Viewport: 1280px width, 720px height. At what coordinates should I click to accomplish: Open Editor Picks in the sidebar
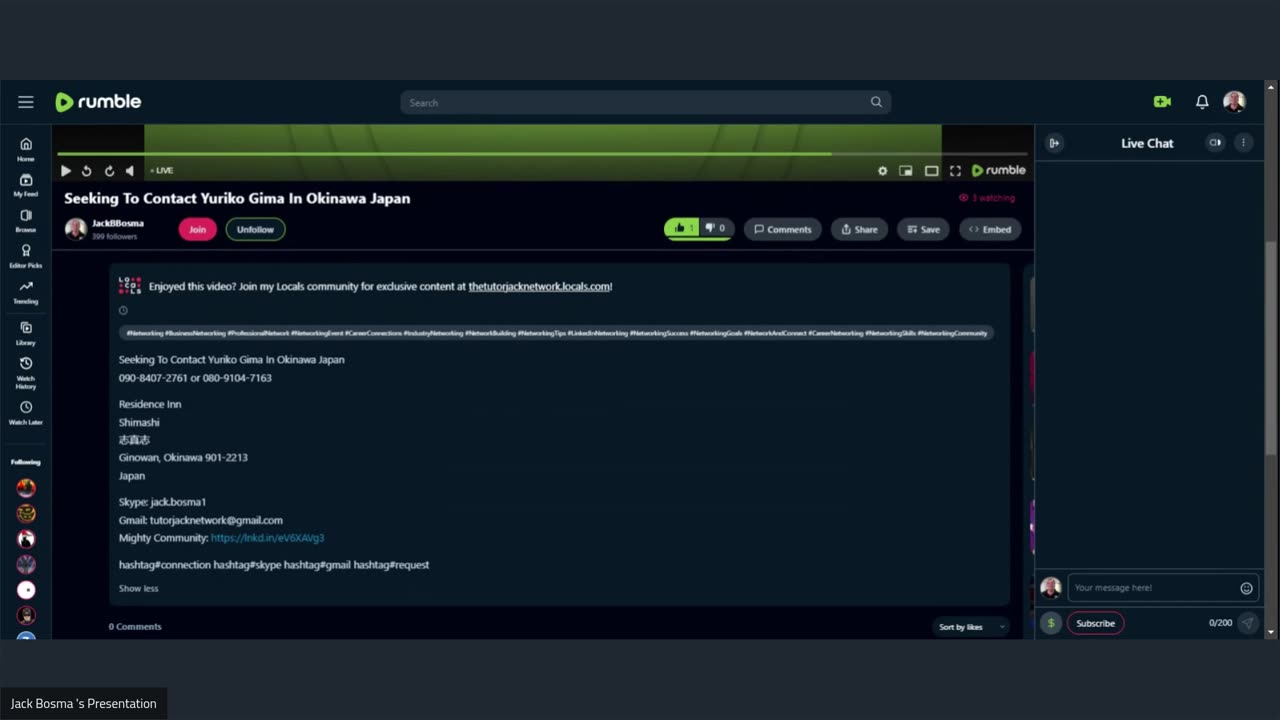point(26,257)
